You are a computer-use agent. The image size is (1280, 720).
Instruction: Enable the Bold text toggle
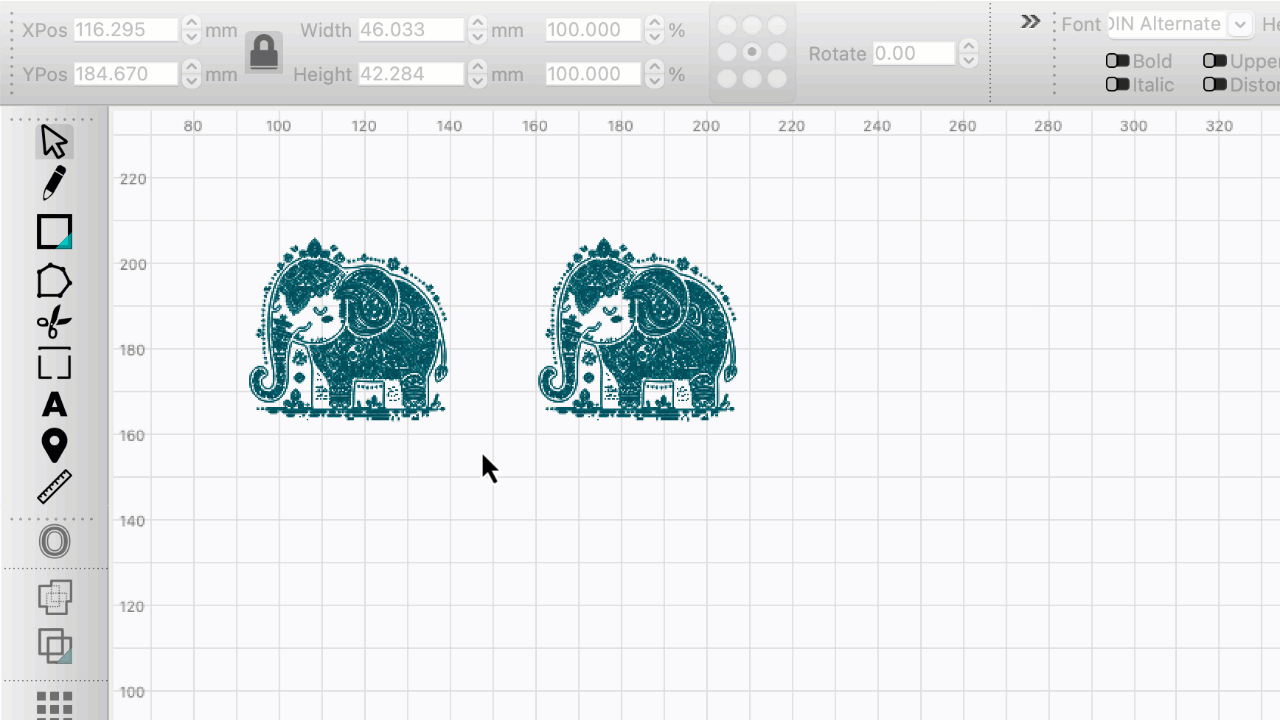[x=1117, y=61]
